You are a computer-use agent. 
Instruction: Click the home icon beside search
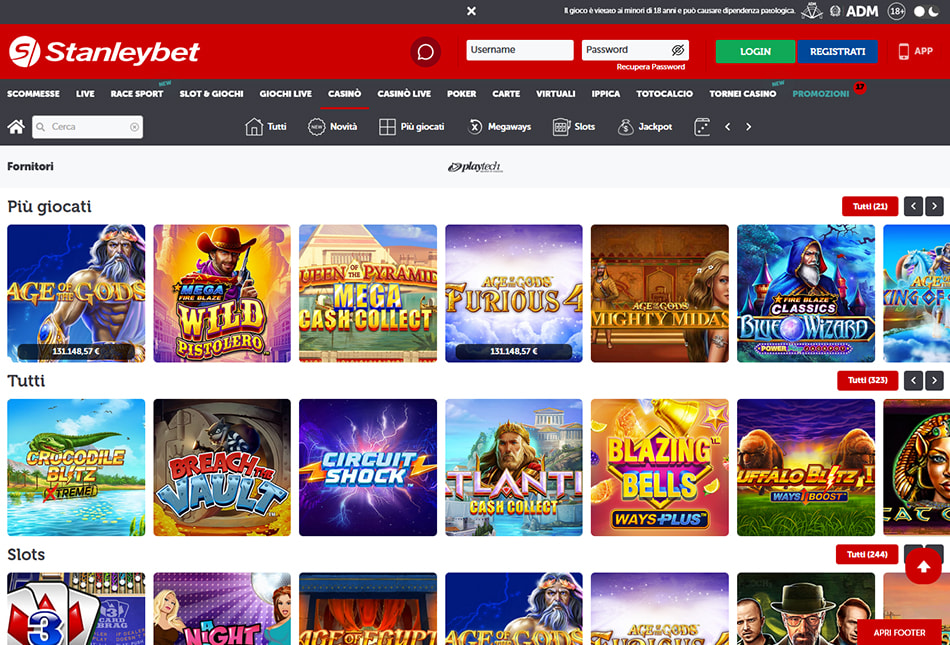tap(16, 127)
